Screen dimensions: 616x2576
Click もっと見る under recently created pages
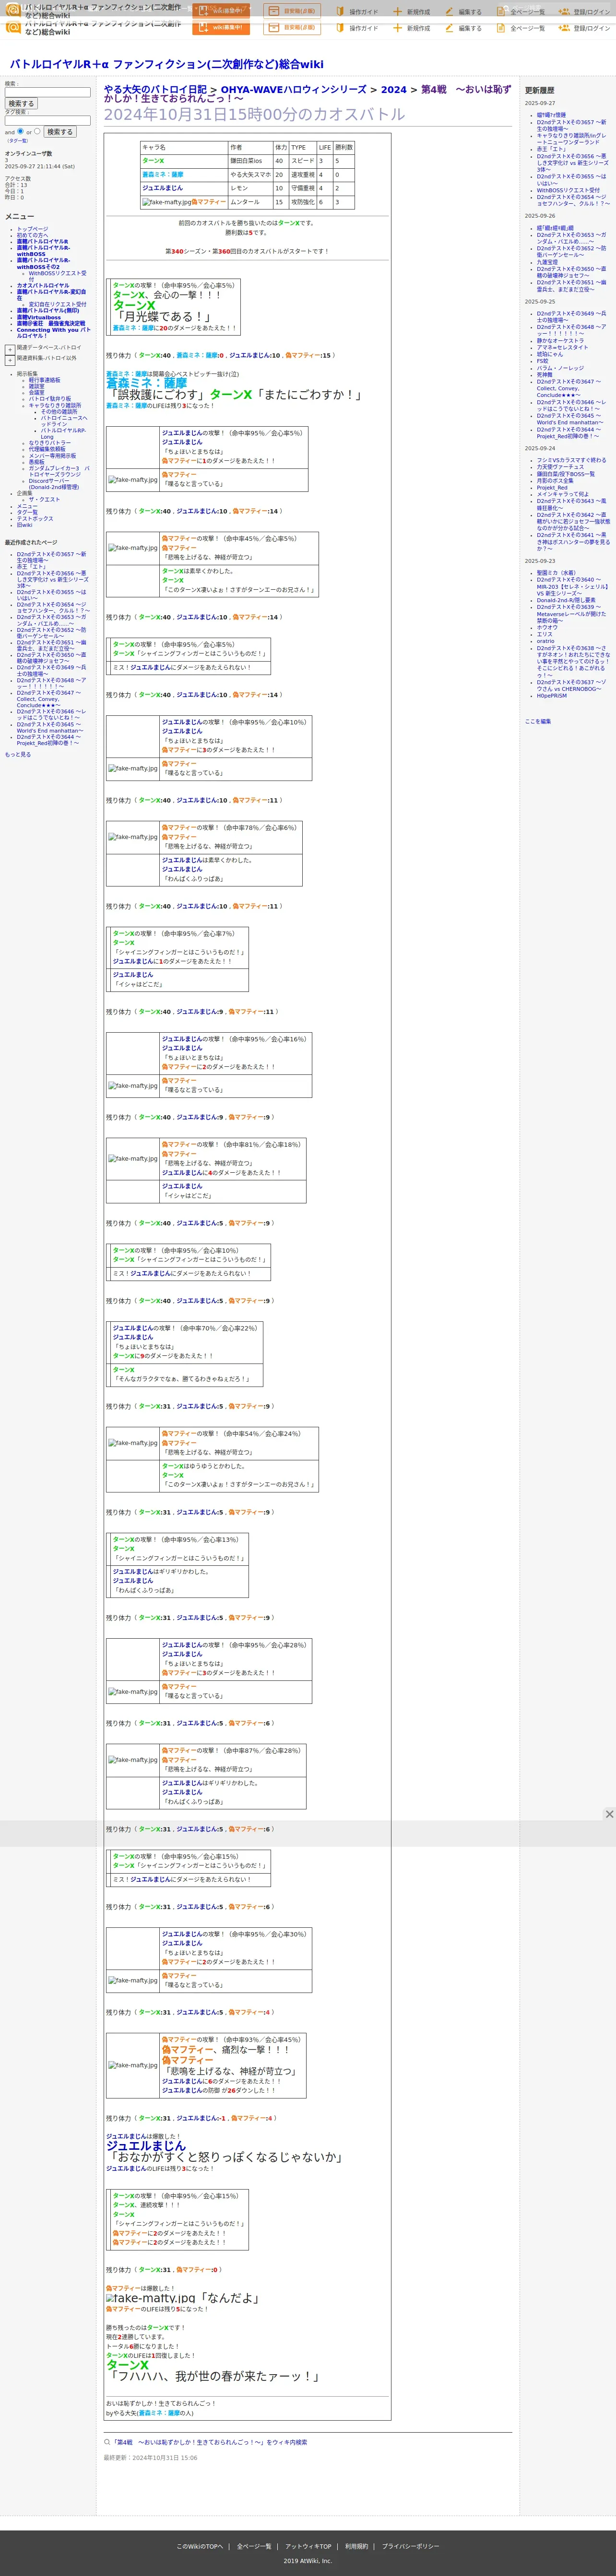[18, 755]
